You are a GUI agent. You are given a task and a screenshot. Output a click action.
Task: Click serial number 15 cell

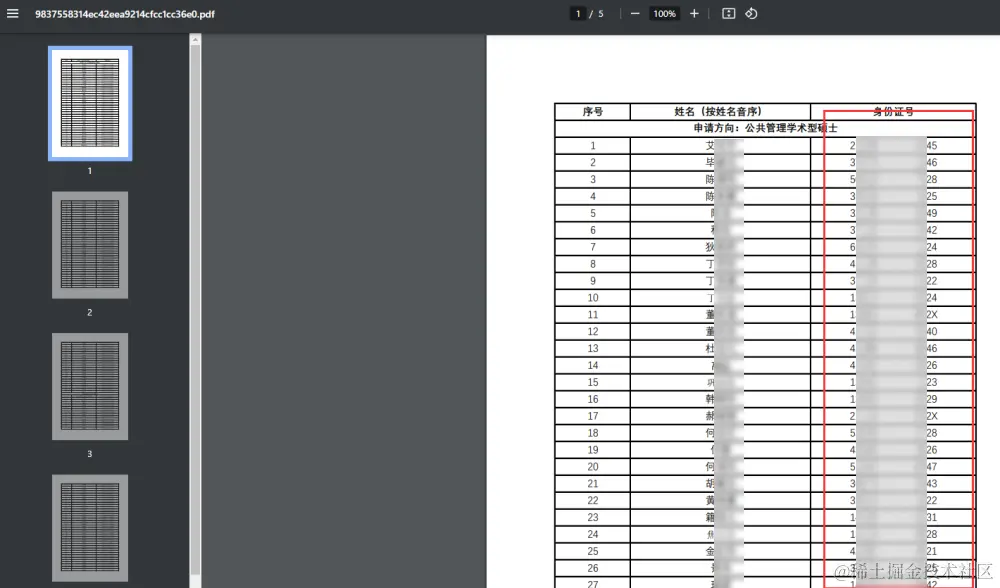(x=592, y=382)
